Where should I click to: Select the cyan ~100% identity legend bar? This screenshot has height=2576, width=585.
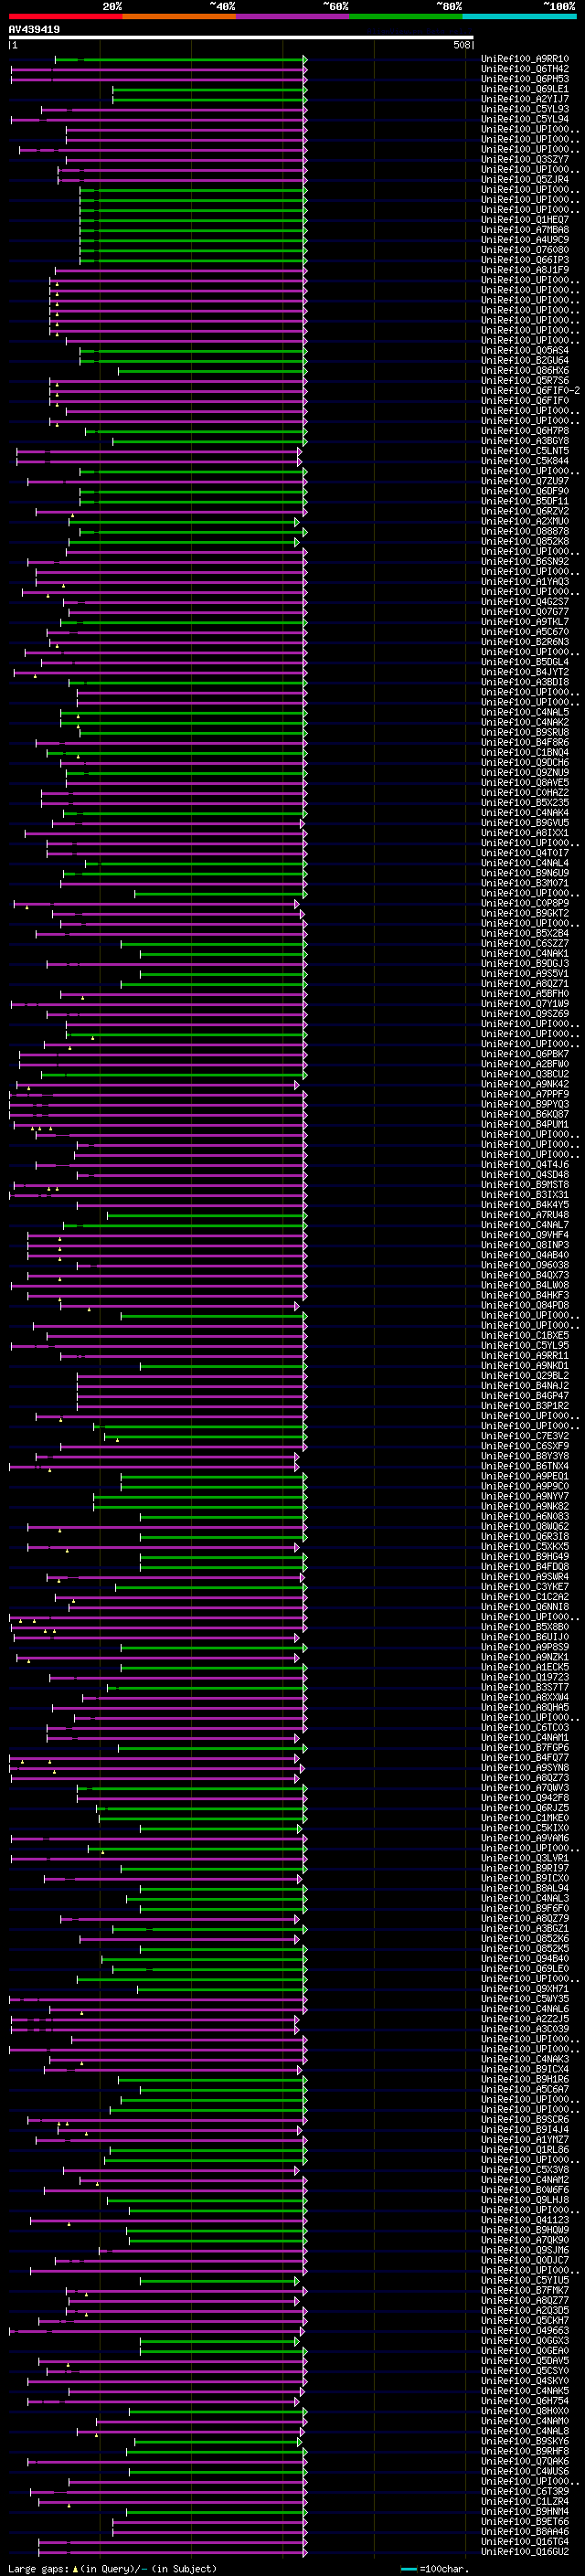pos(519,16)
